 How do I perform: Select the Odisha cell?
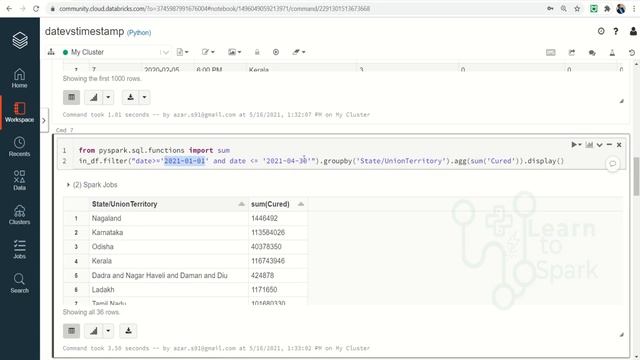168,247
